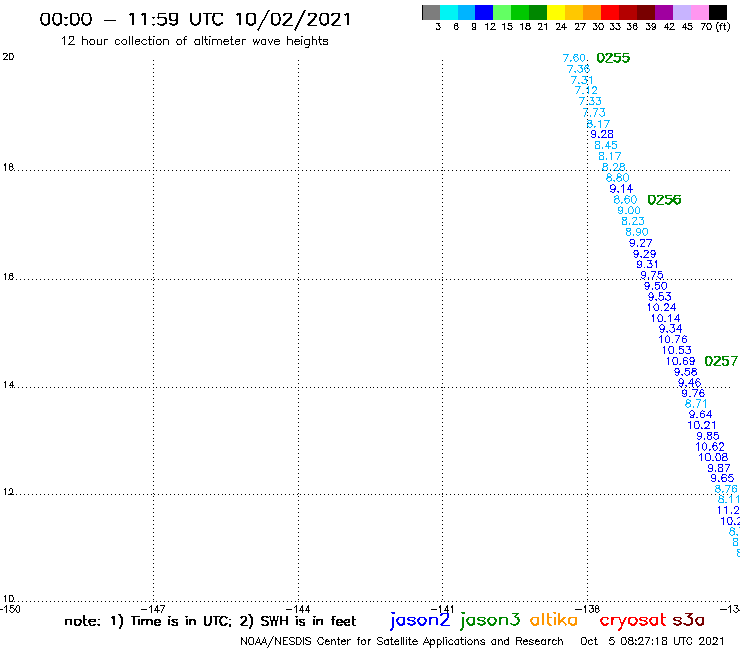Click the longitude label -138
The width and height of the screenshot is (740, 650).
click(588, 609)
